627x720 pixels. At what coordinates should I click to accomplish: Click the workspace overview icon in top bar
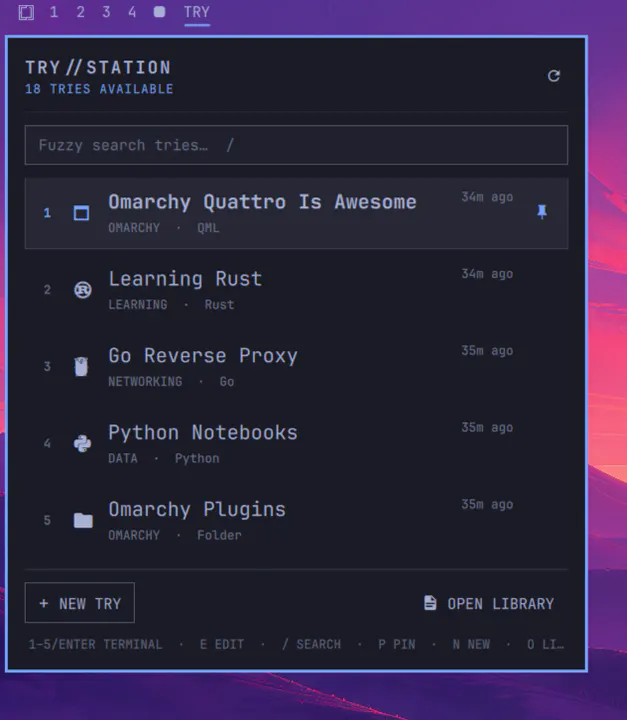(x=26, y=12)
